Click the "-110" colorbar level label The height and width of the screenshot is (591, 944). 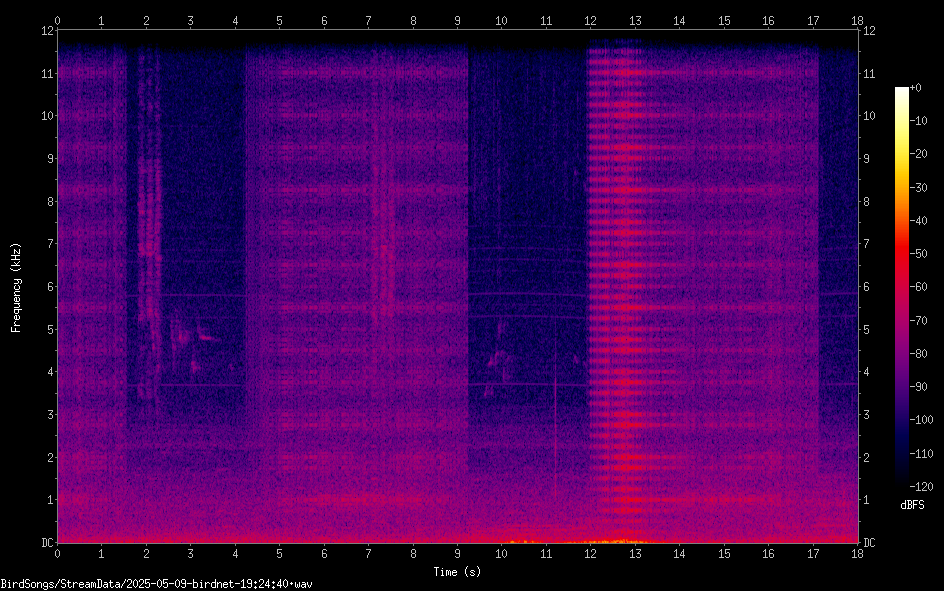coord(921,454)
